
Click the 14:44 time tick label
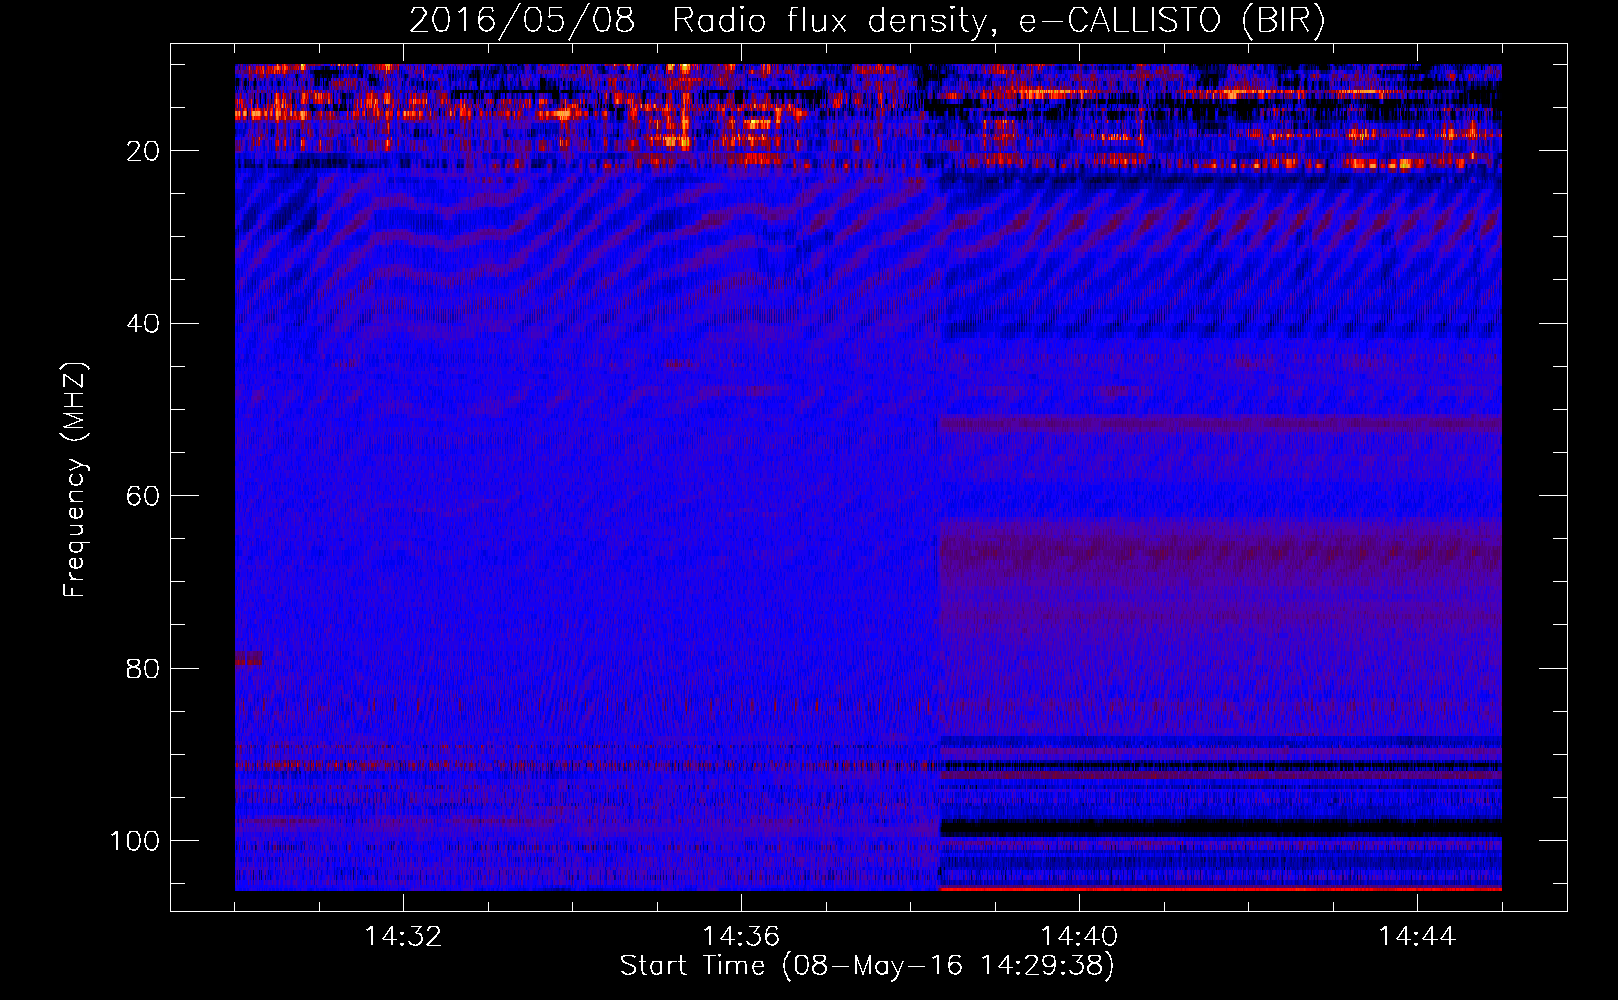pyautogui.click(x=1417, y=936)
